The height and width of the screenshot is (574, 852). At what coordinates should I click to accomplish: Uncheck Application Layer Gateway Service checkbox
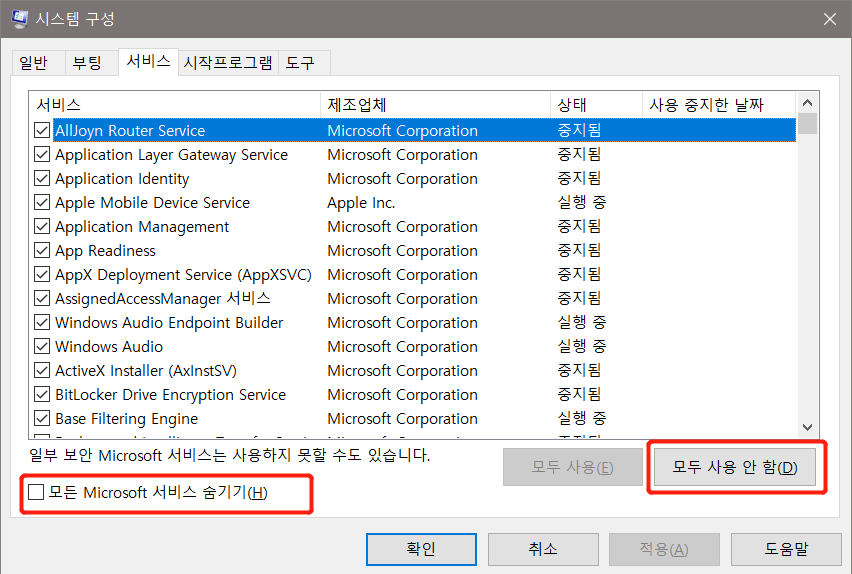click(x=42, y=154)
